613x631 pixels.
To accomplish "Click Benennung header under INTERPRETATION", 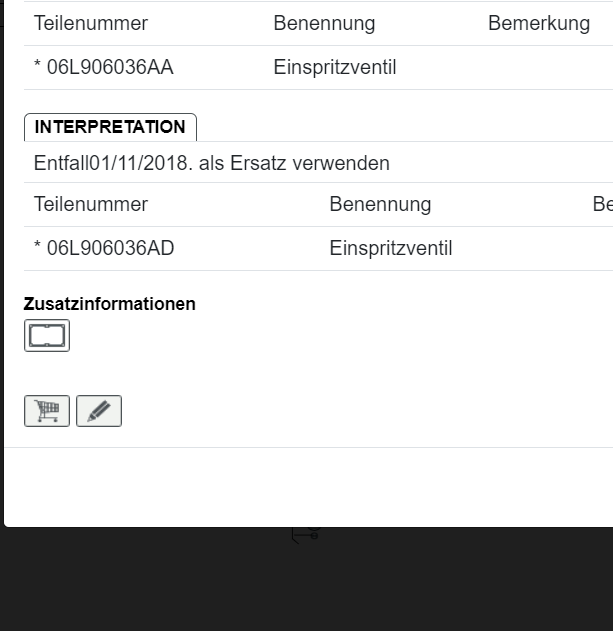I will (x=380, y=204).
